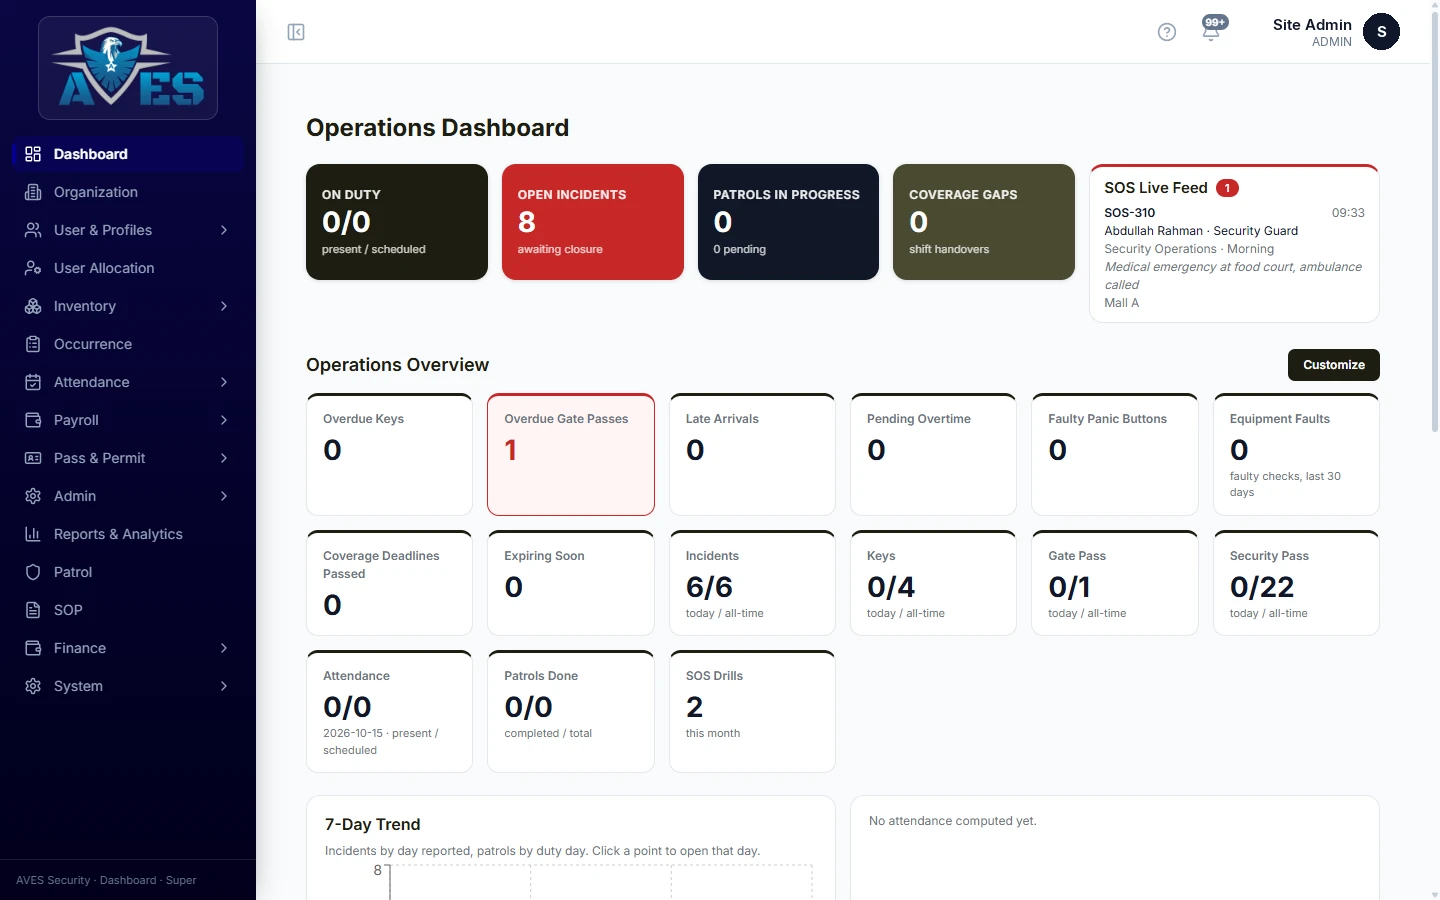Click the SOS Live Feed count badge
Screen dimensions: 1440x900
[x=1227, y=188]
